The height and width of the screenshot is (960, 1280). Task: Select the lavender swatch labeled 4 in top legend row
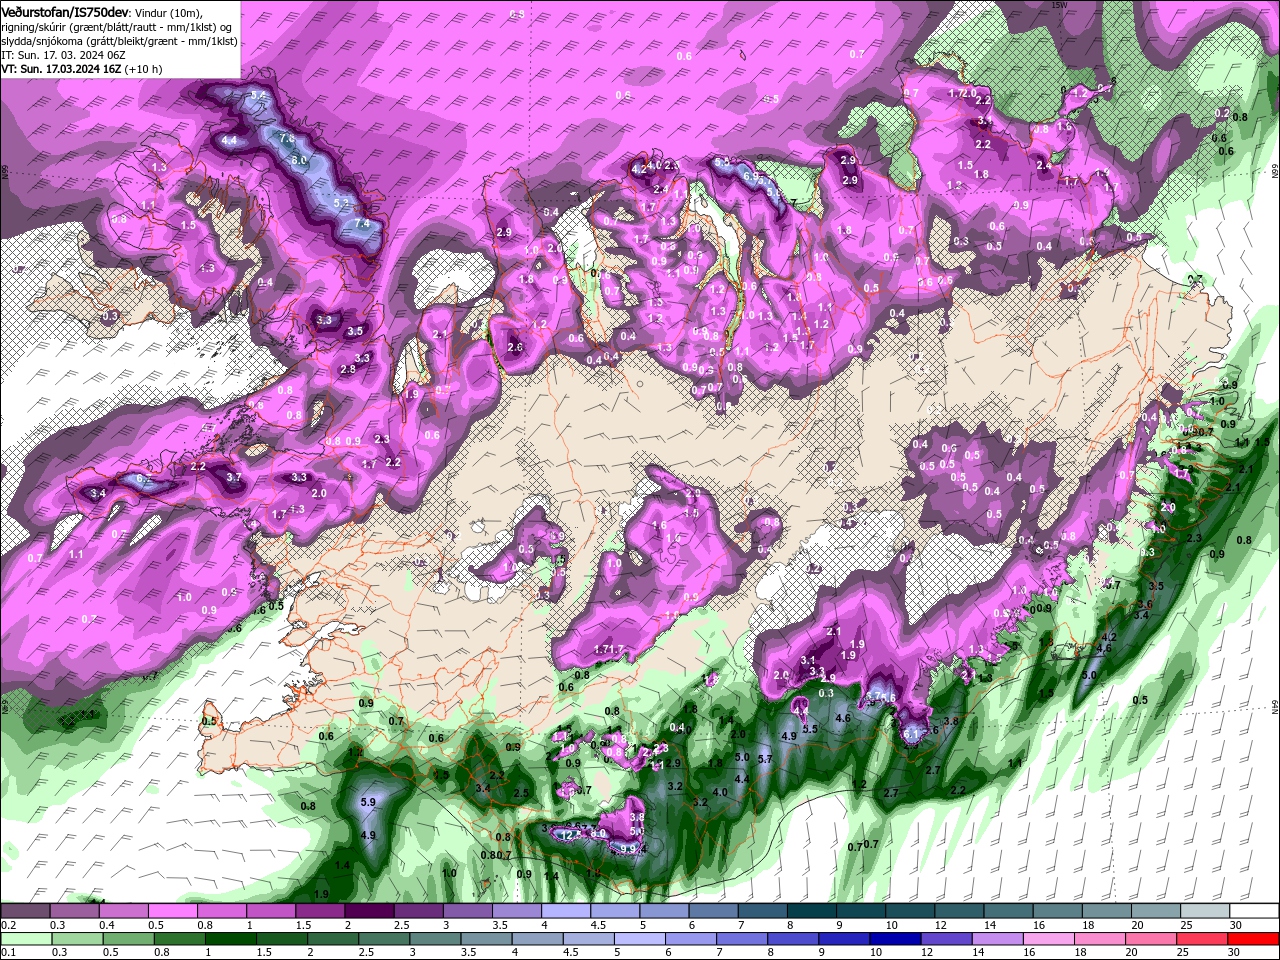click(x=566, y=912)
